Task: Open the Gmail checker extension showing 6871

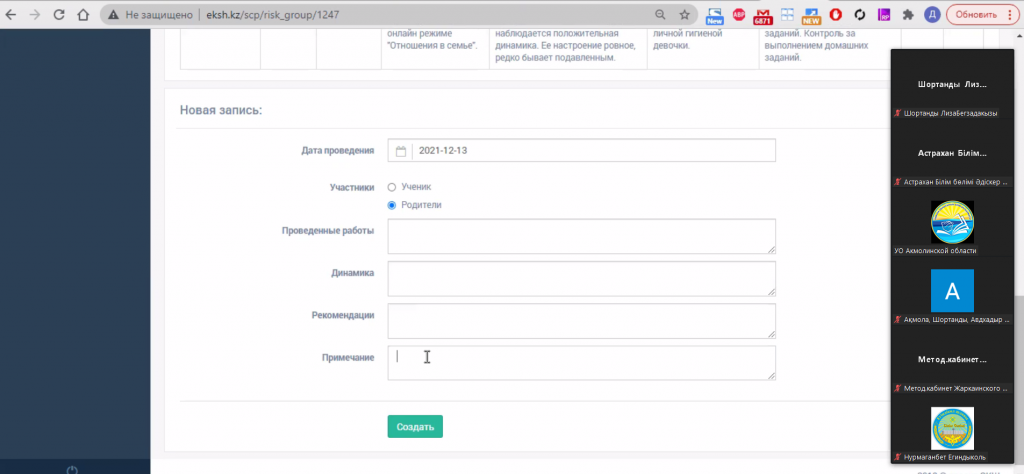Action: click(x=763, y=16)
